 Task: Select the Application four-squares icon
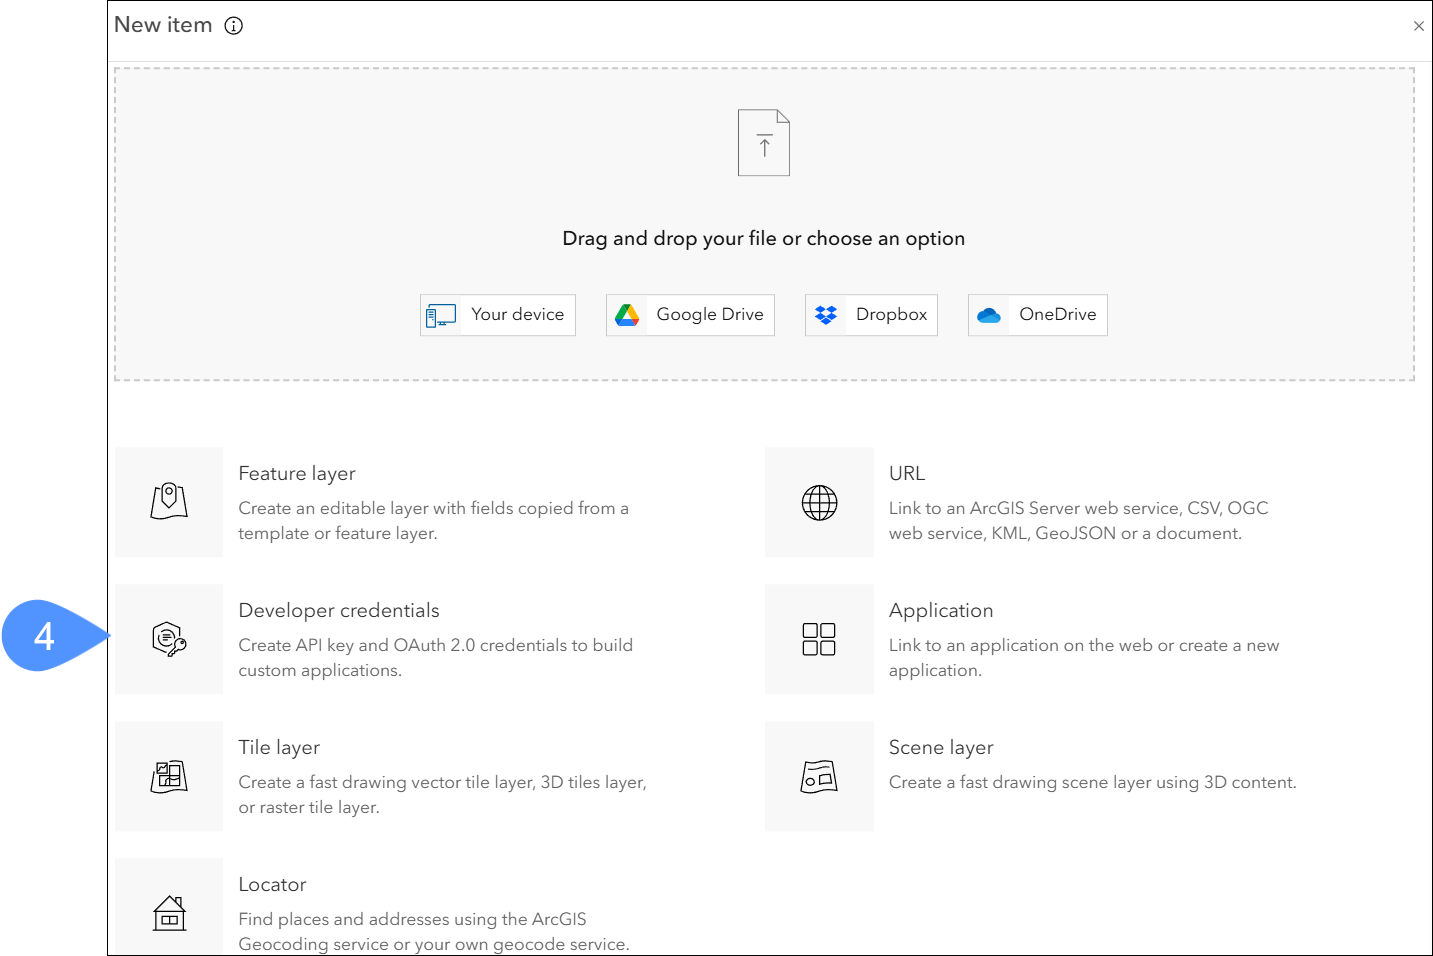819,639
